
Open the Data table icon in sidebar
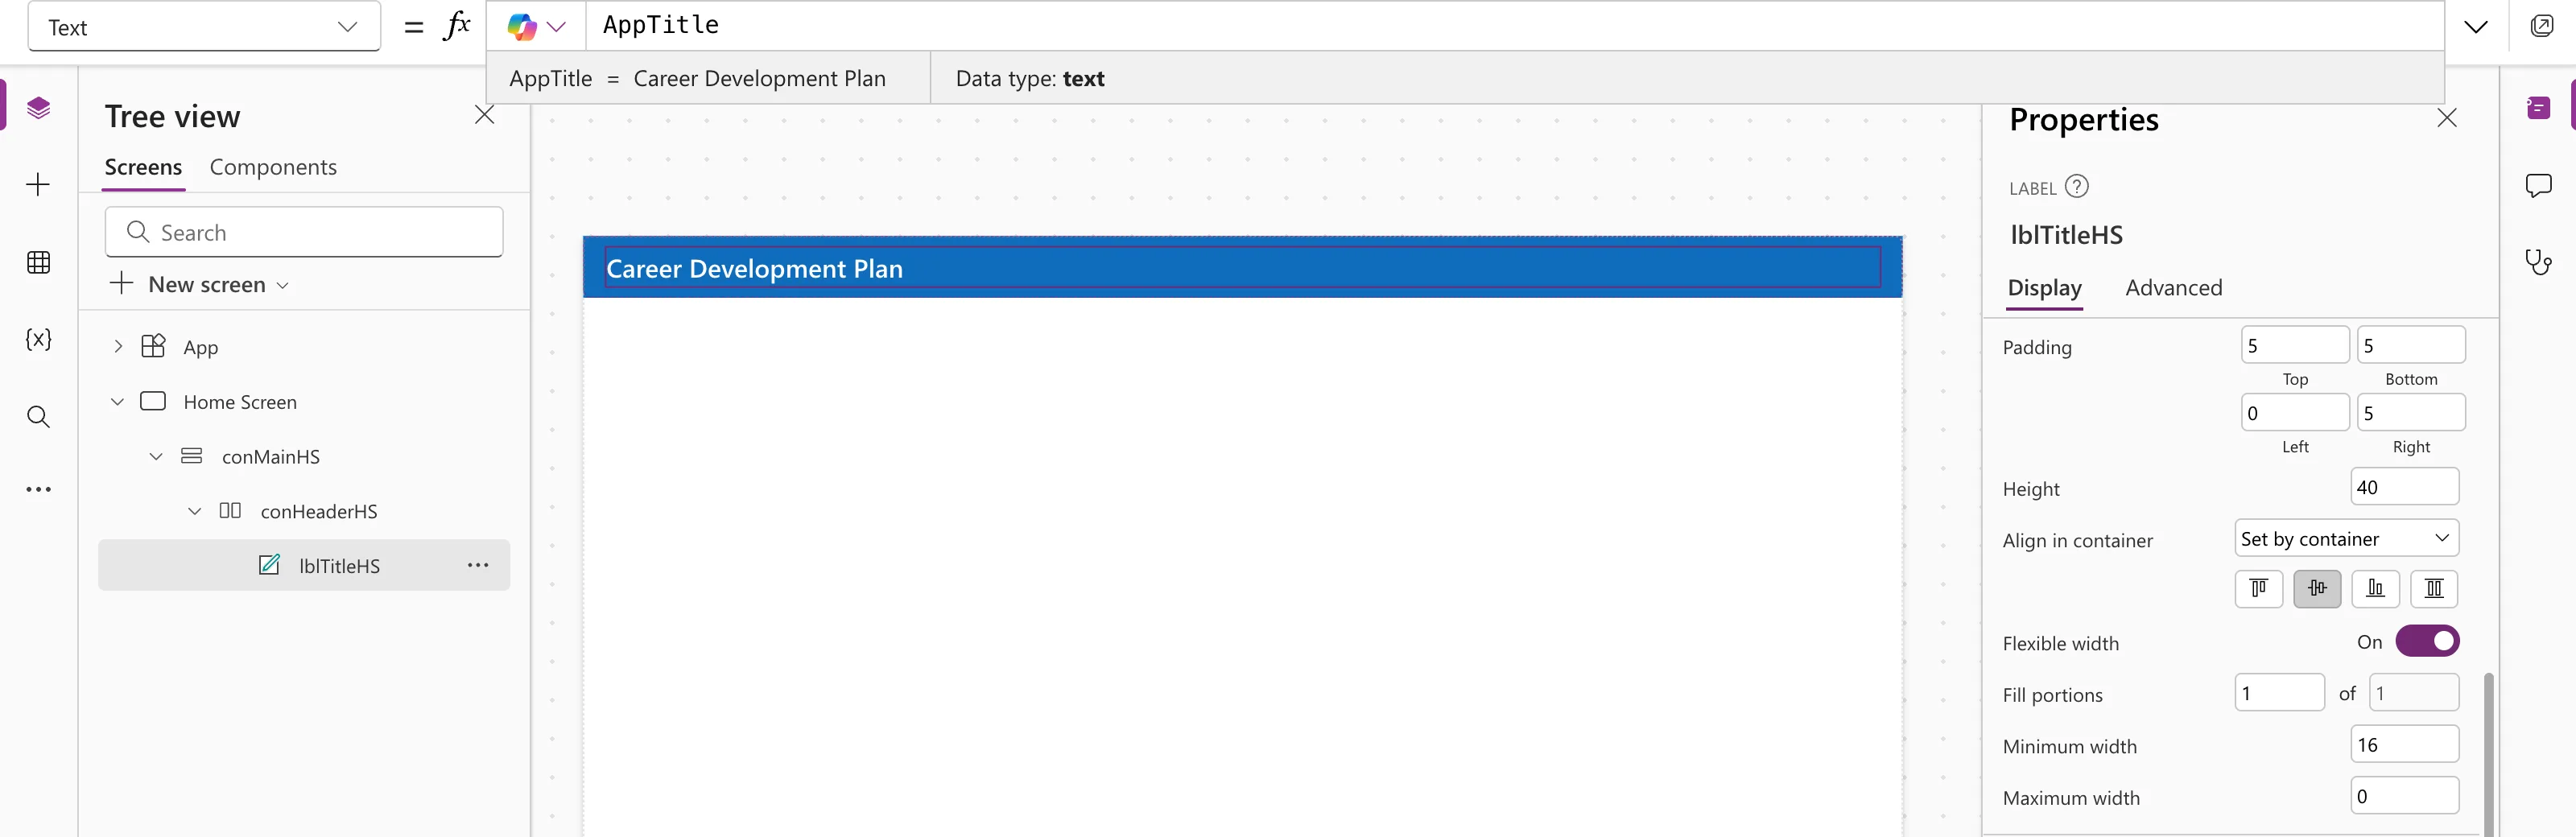pyautogui.click(x=38, y=262)
